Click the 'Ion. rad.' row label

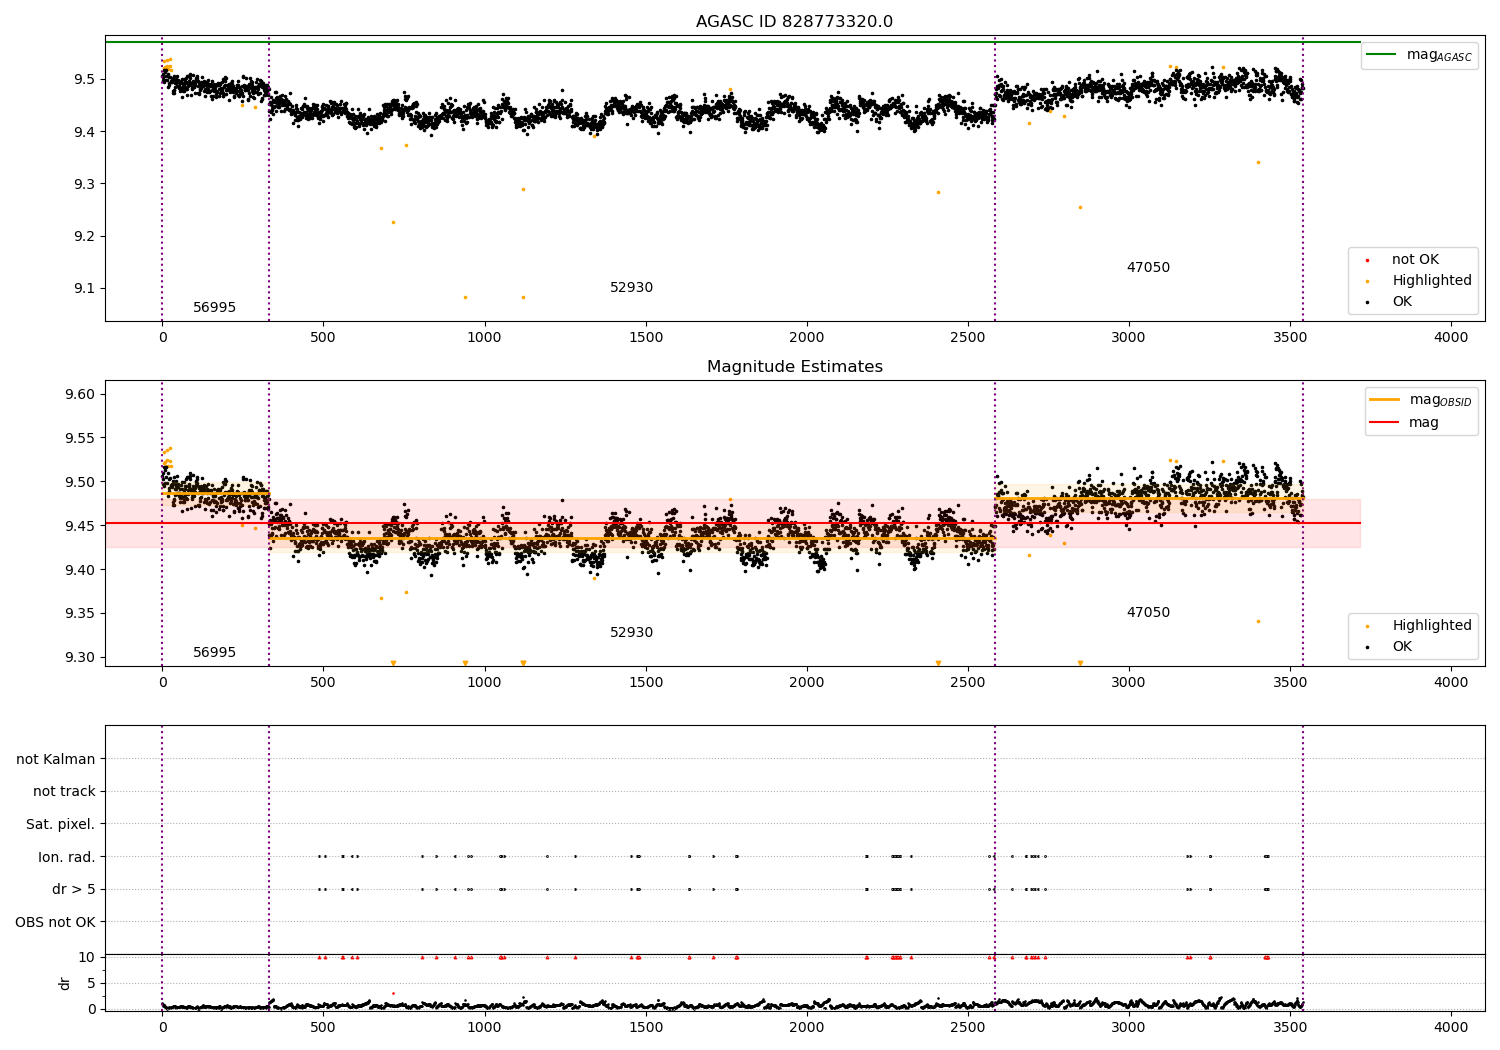67,857
